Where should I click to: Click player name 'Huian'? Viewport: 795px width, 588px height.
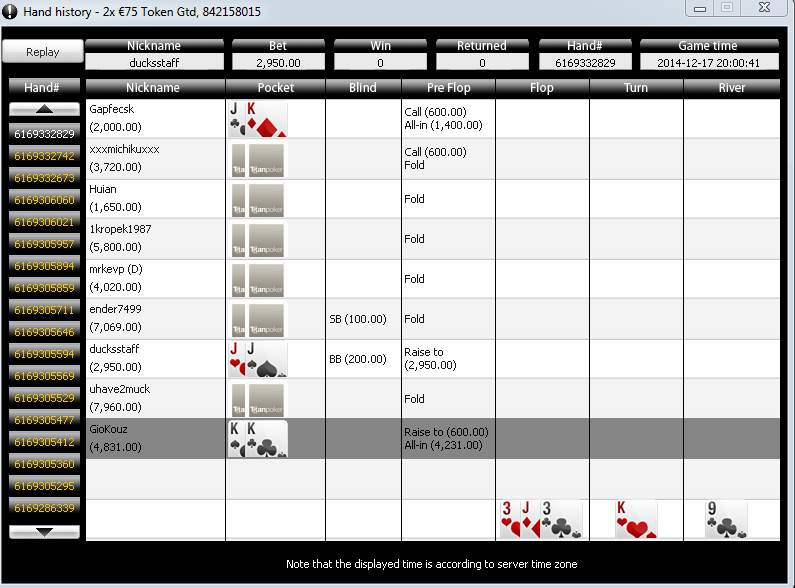[103, 189]
